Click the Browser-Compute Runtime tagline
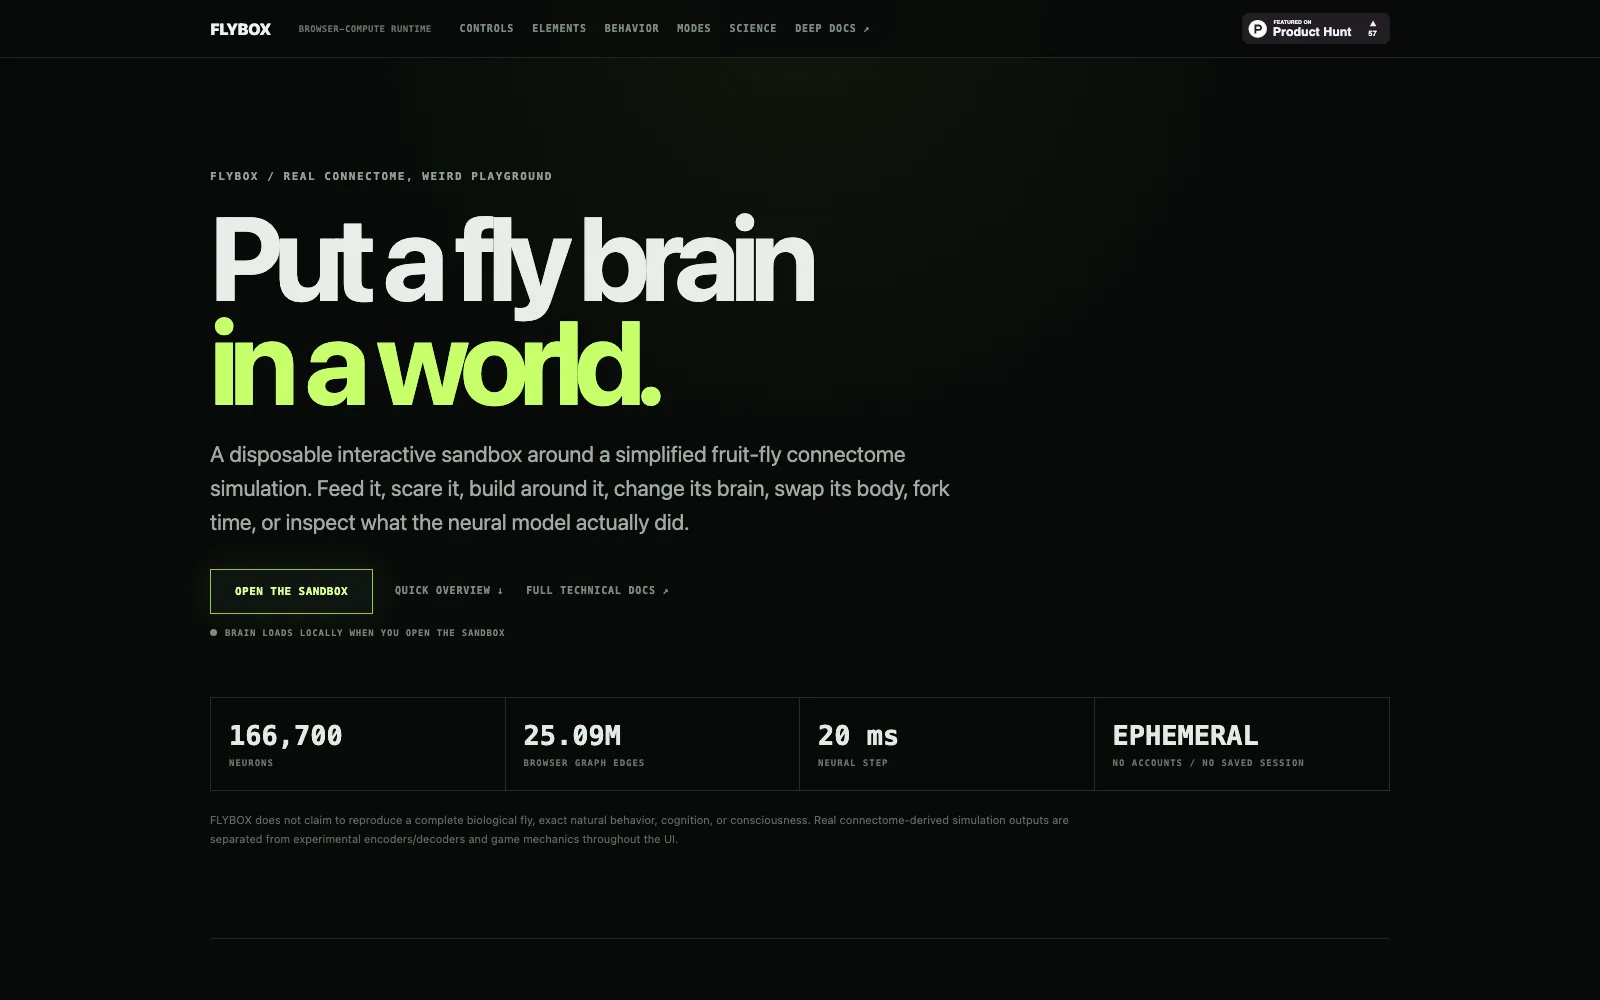This screenshot has height=1000, width=1600. point(365,29)
